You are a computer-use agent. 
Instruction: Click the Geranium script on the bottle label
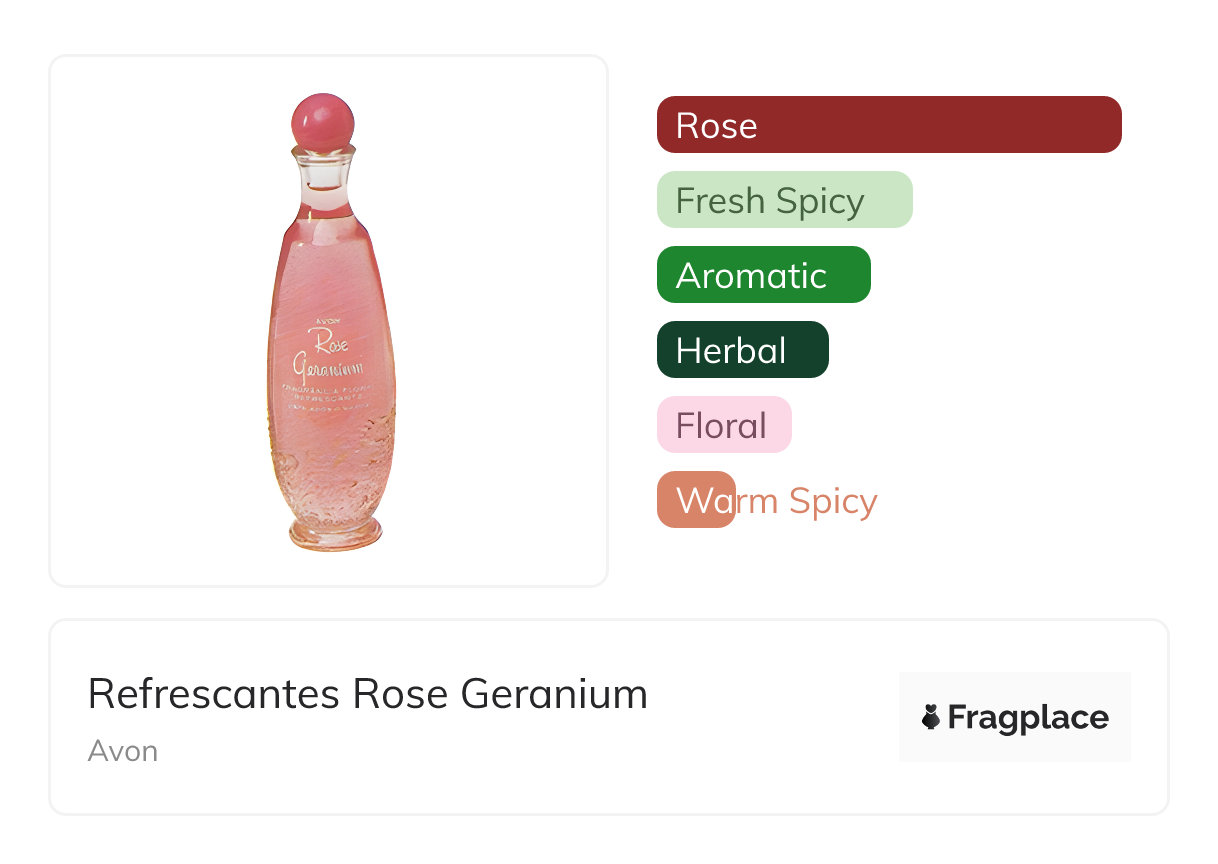coord(330,364)
